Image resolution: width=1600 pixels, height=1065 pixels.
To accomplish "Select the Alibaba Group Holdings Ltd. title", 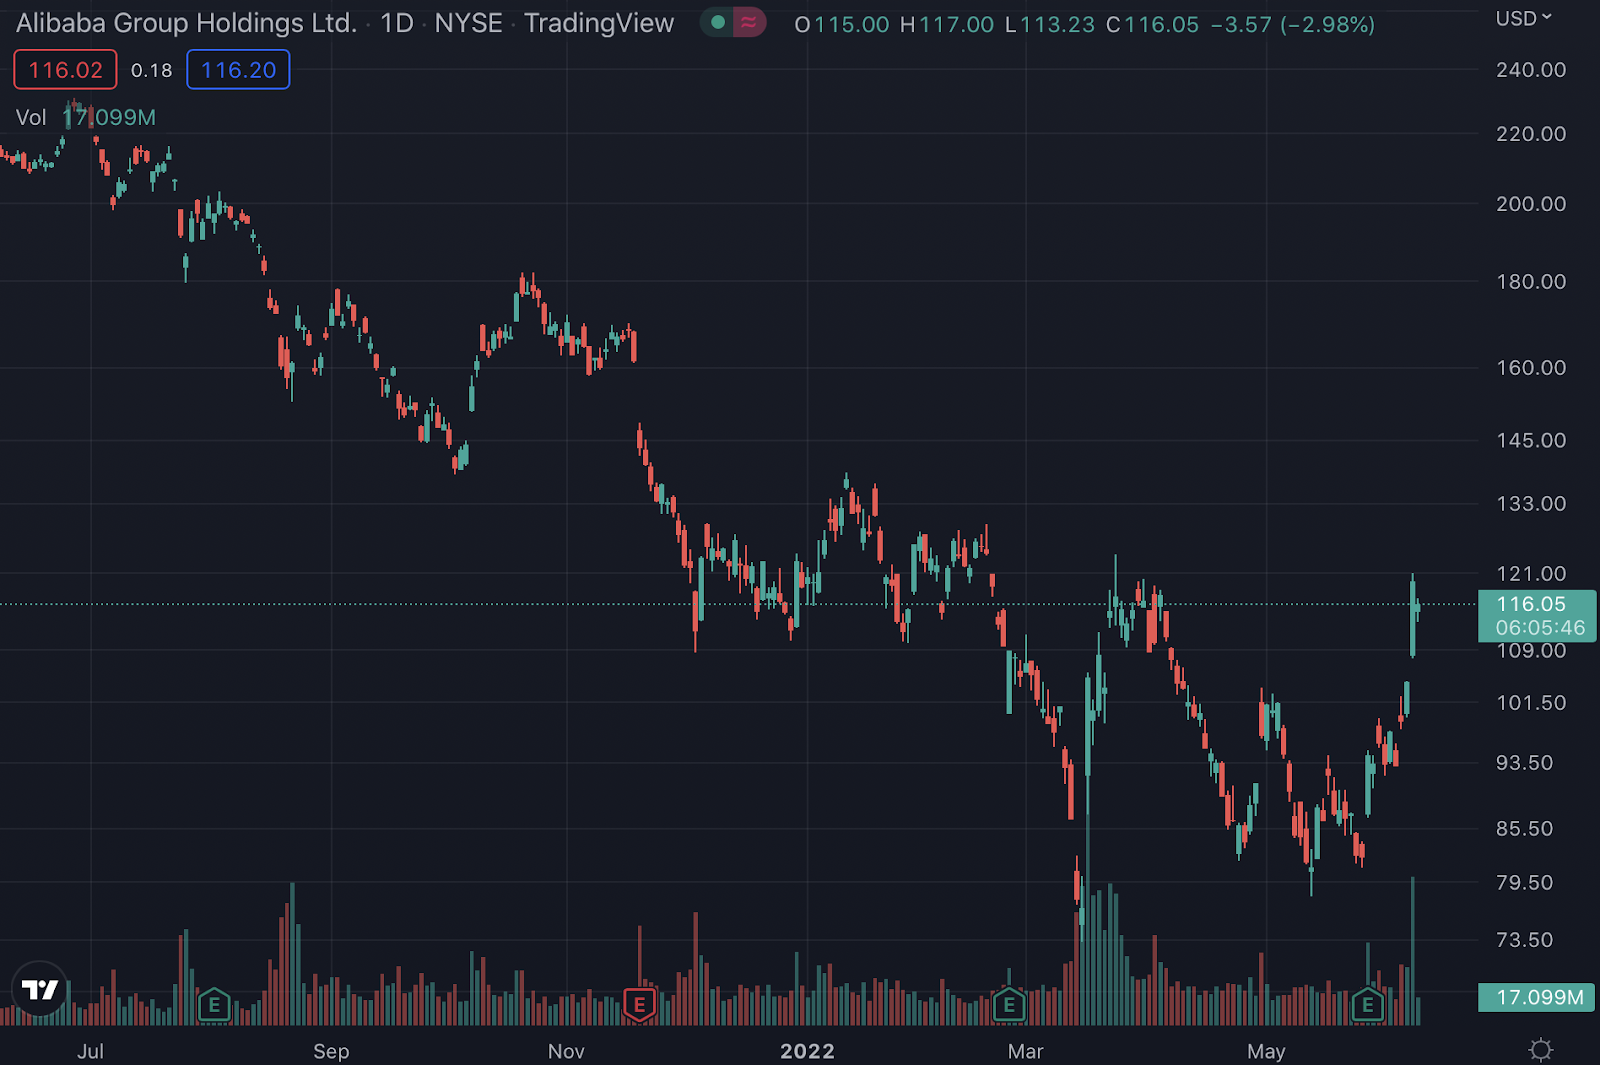I will point(186,23).
